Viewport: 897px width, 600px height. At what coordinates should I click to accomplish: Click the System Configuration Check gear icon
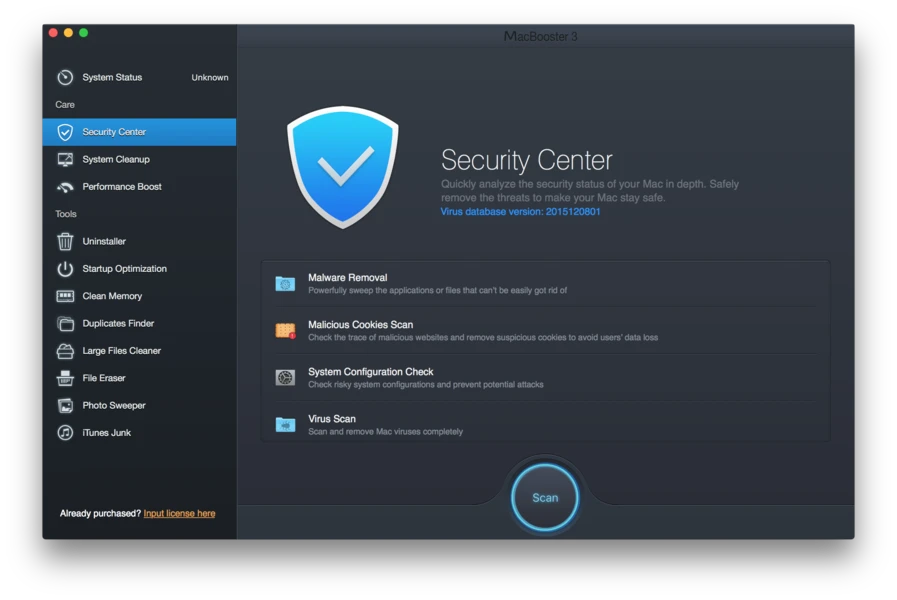[285, 378]
